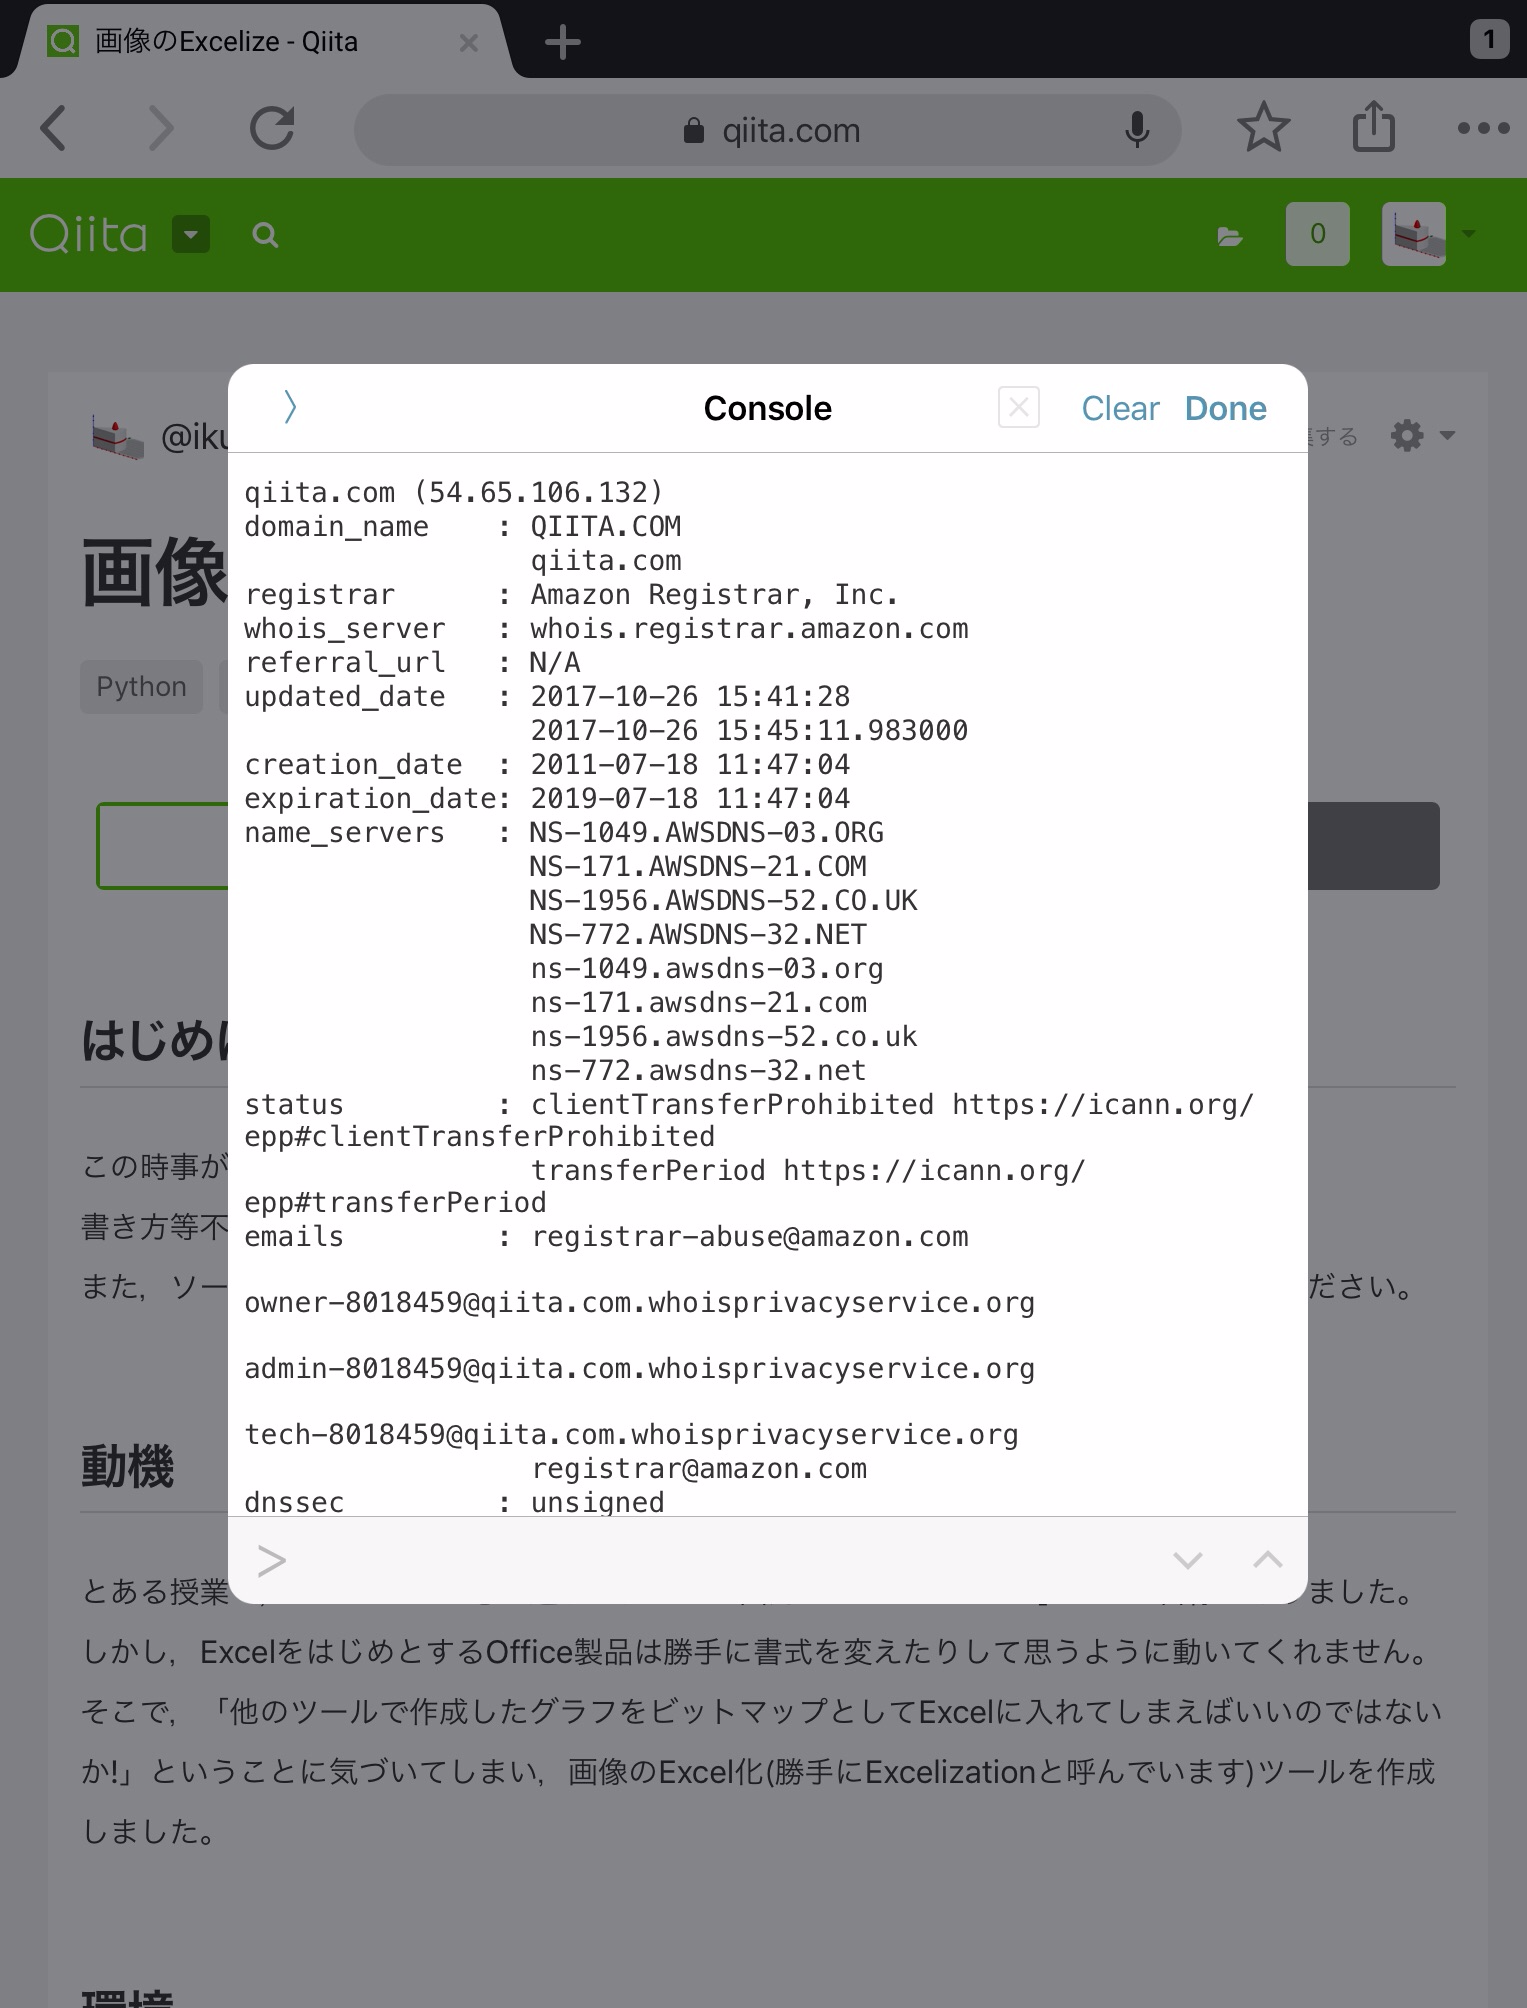
Task: Go back to previous page
Action: pyautogui.click(x=53, y=129)
